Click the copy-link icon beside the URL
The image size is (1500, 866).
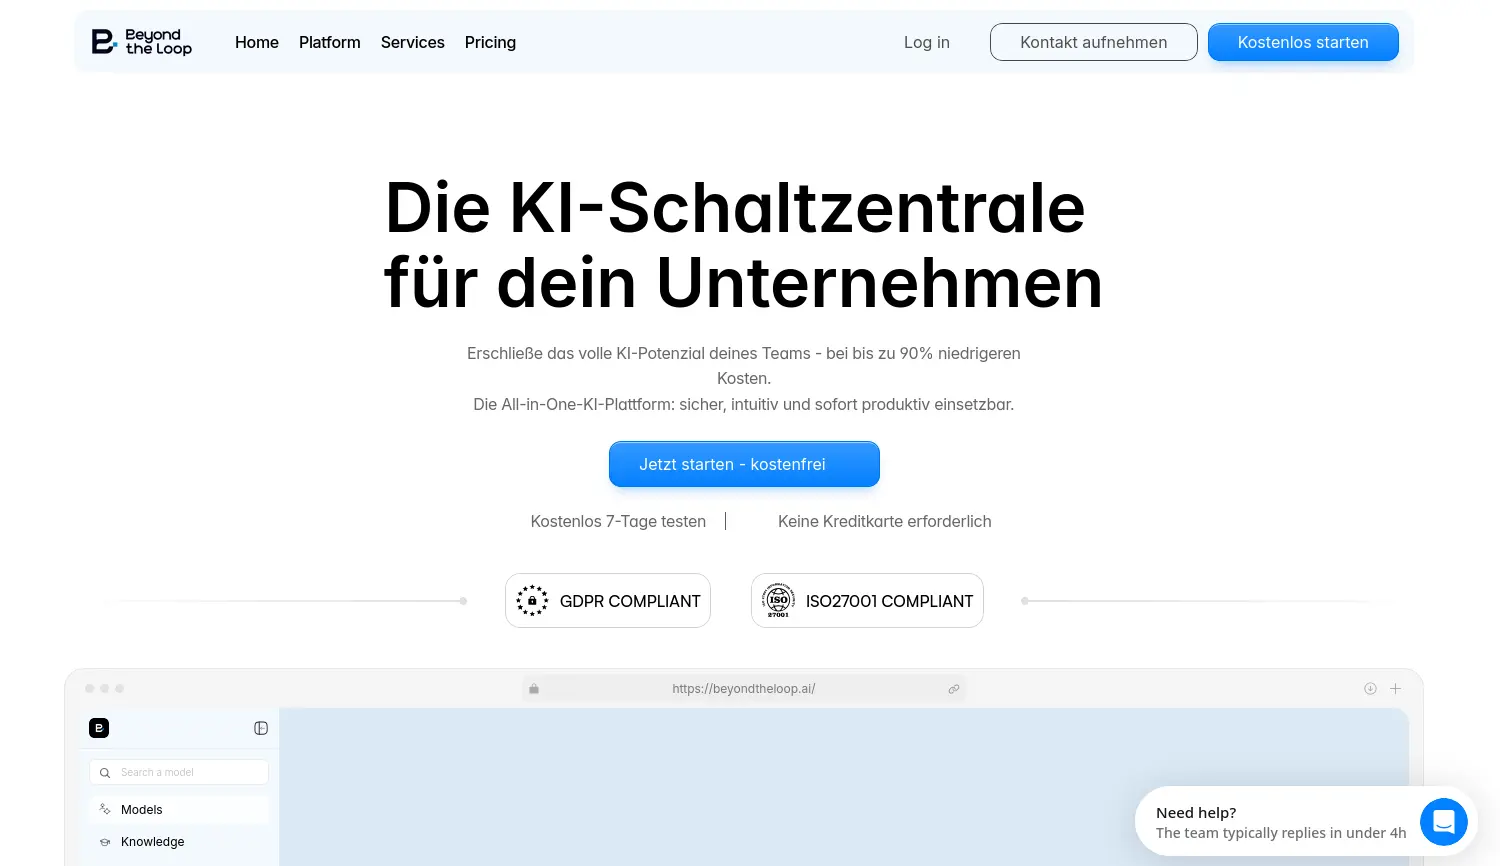(953, 688)
